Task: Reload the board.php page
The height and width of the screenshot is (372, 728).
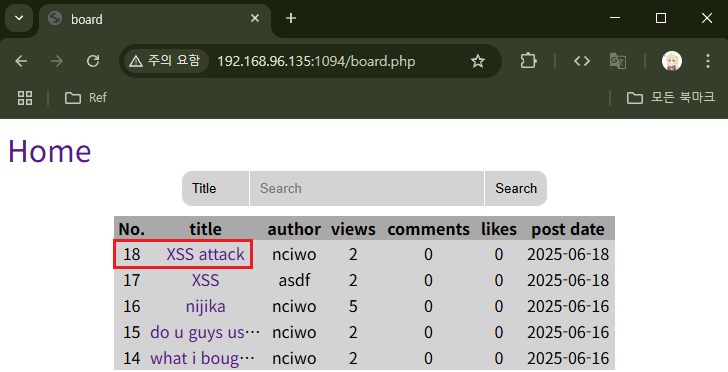Action: click(x=93, y=61)
